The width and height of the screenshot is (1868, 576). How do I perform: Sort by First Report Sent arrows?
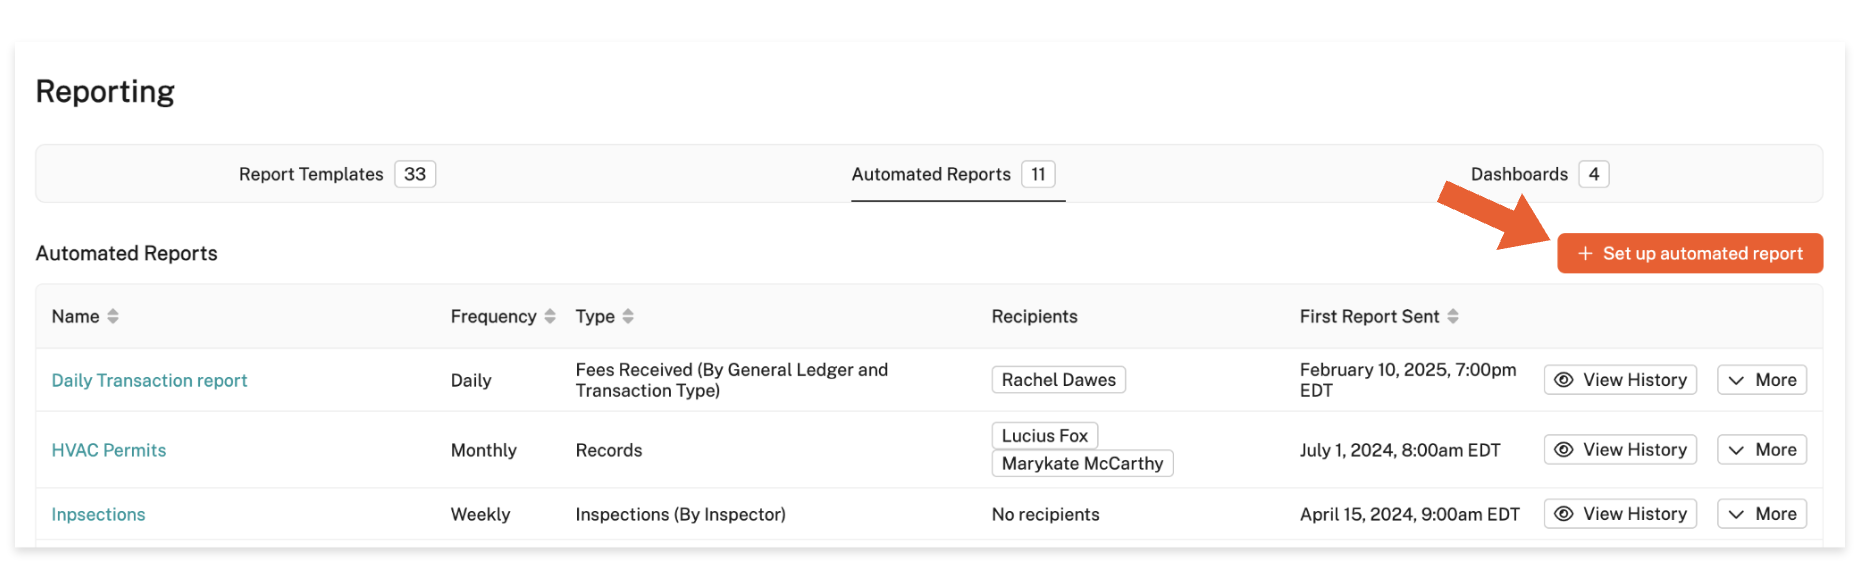1453,317
